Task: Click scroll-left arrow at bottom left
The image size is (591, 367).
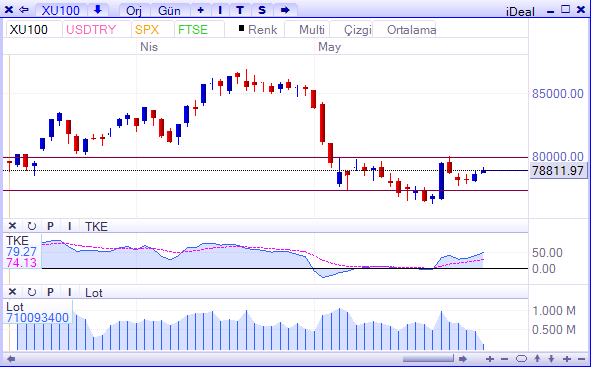Action: coord(11,359)
